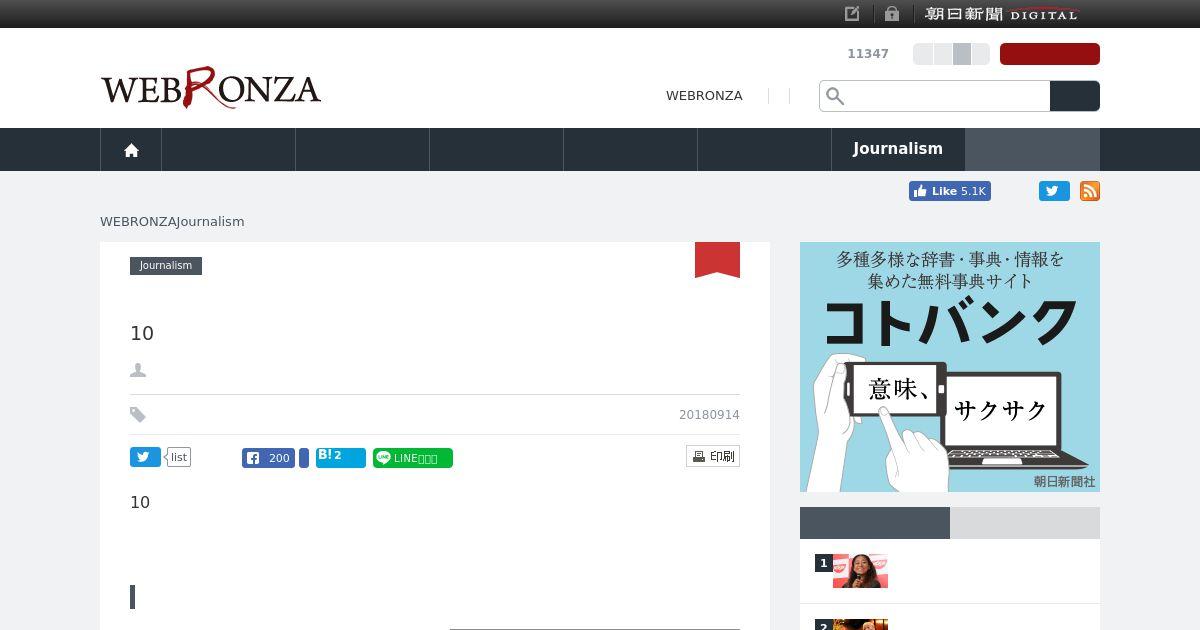The image size is (1200, 630).
Task: Open the Asahi Shimbun Digital logo link
Action: pyautogui.click(x=1002, y=14)
